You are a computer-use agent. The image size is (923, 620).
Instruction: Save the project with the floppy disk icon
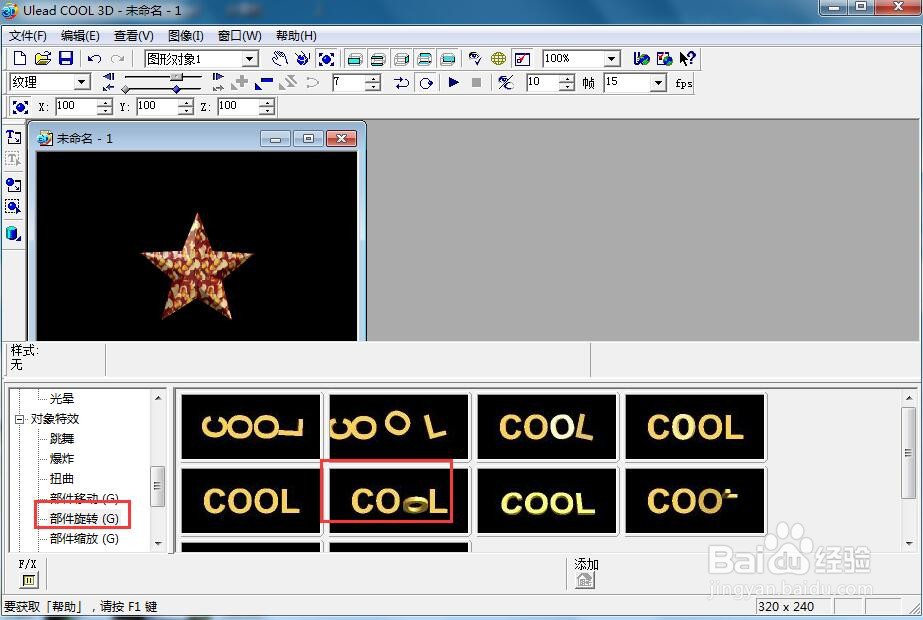tap(66, 58)
